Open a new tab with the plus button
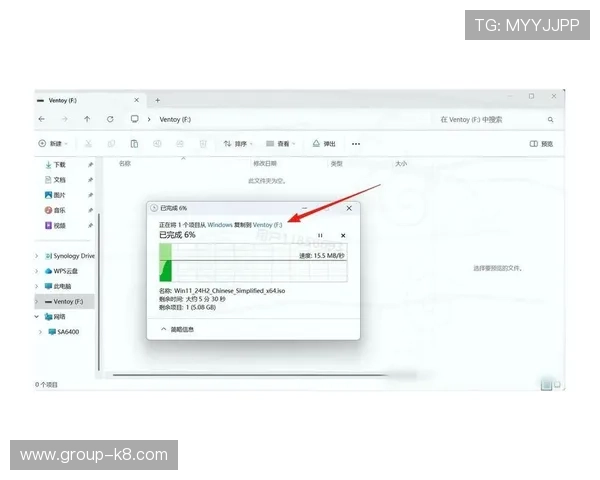 [158, 100]
